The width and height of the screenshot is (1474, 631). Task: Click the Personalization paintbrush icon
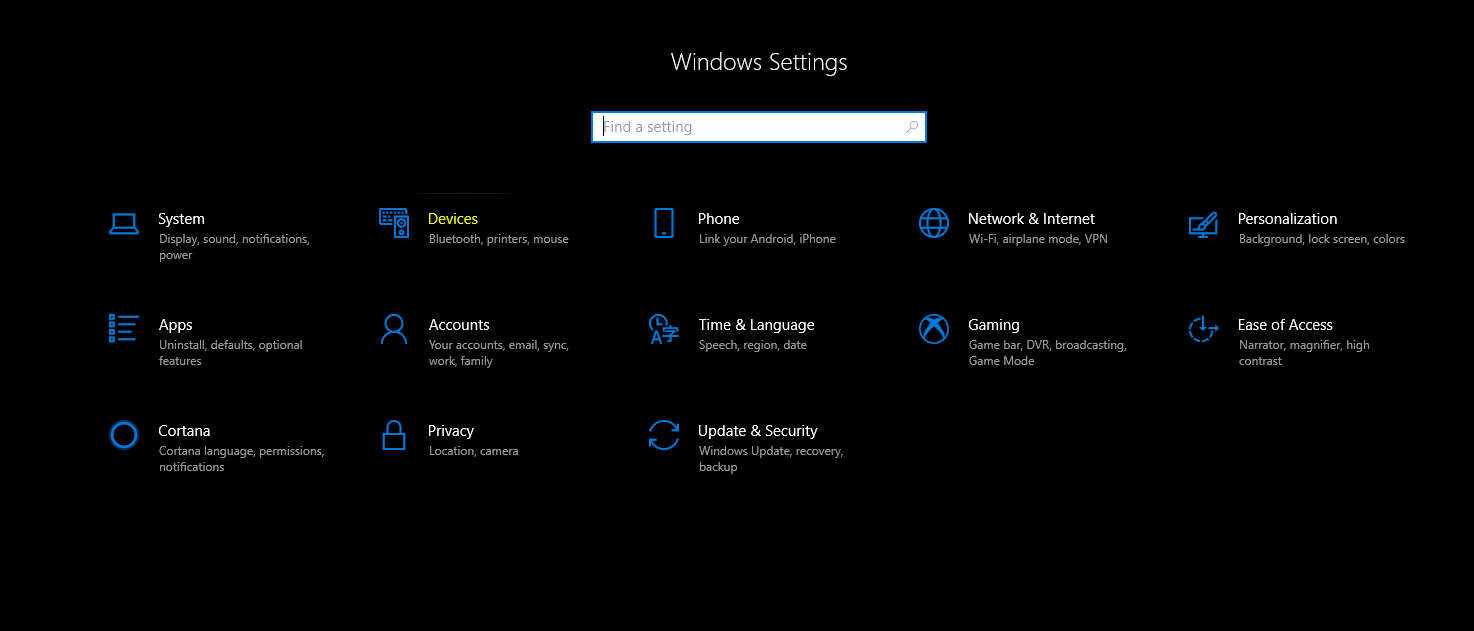click(x=1203, y=224)
